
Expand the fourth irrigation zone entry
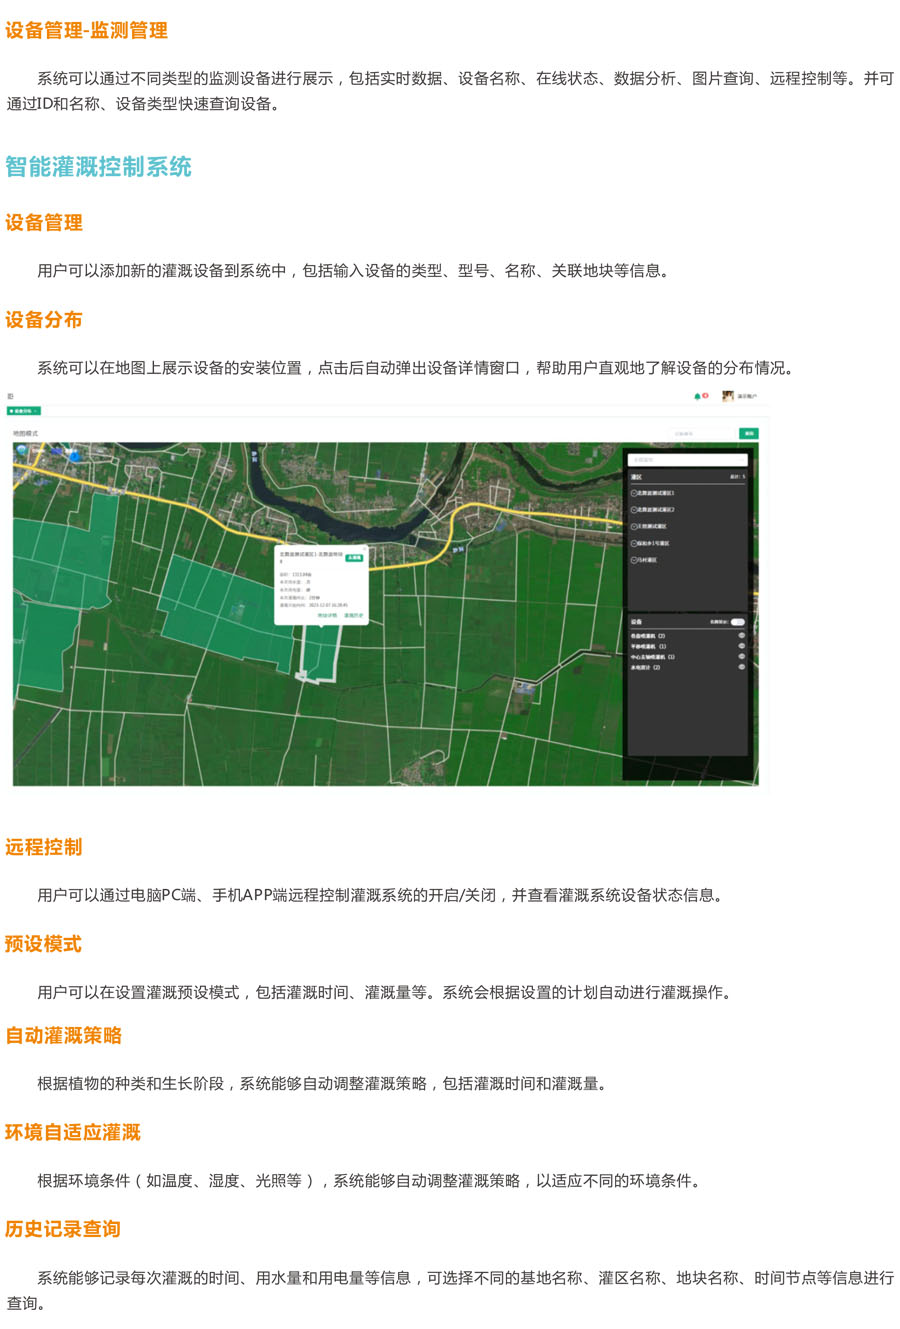coord(634,543)
